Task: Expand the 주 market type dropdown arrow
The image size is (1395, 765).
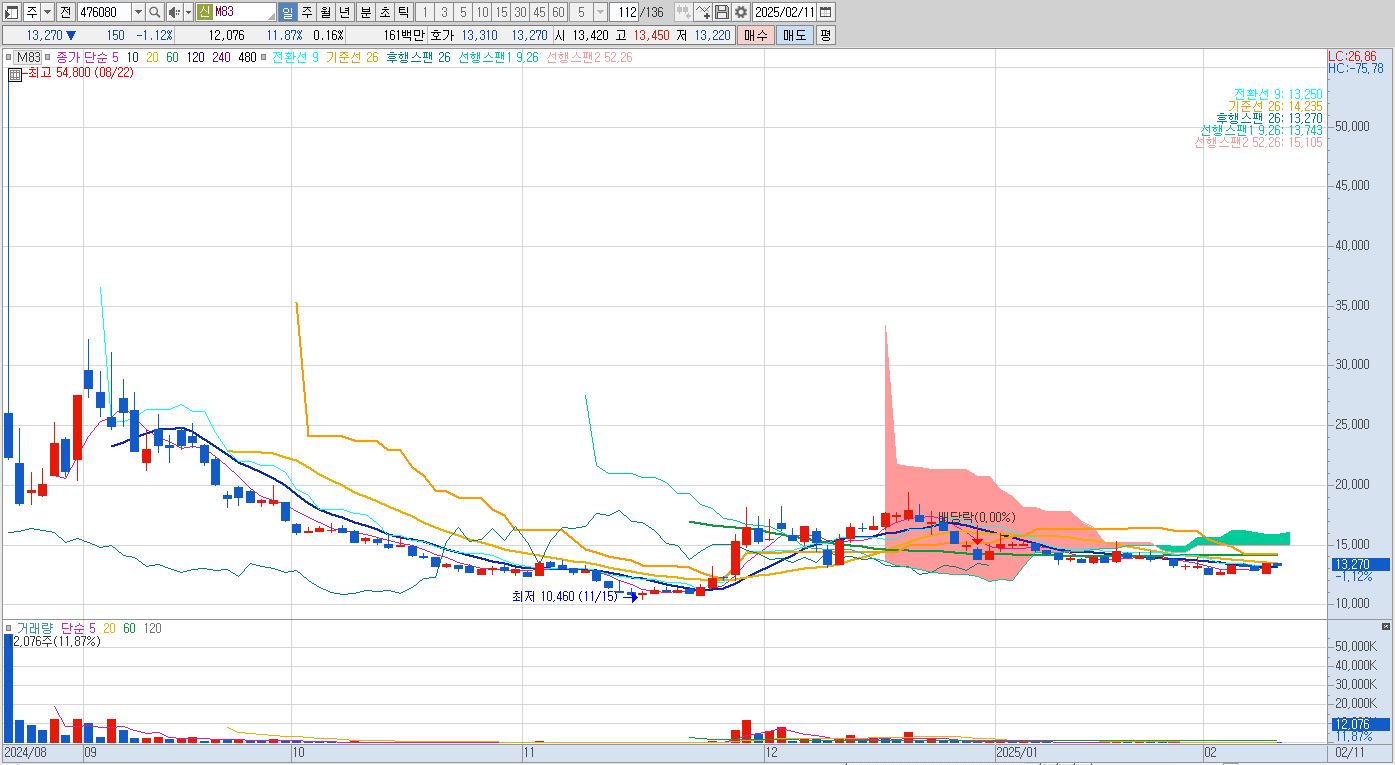Action: pyautogui.click(x=47, y=12)
